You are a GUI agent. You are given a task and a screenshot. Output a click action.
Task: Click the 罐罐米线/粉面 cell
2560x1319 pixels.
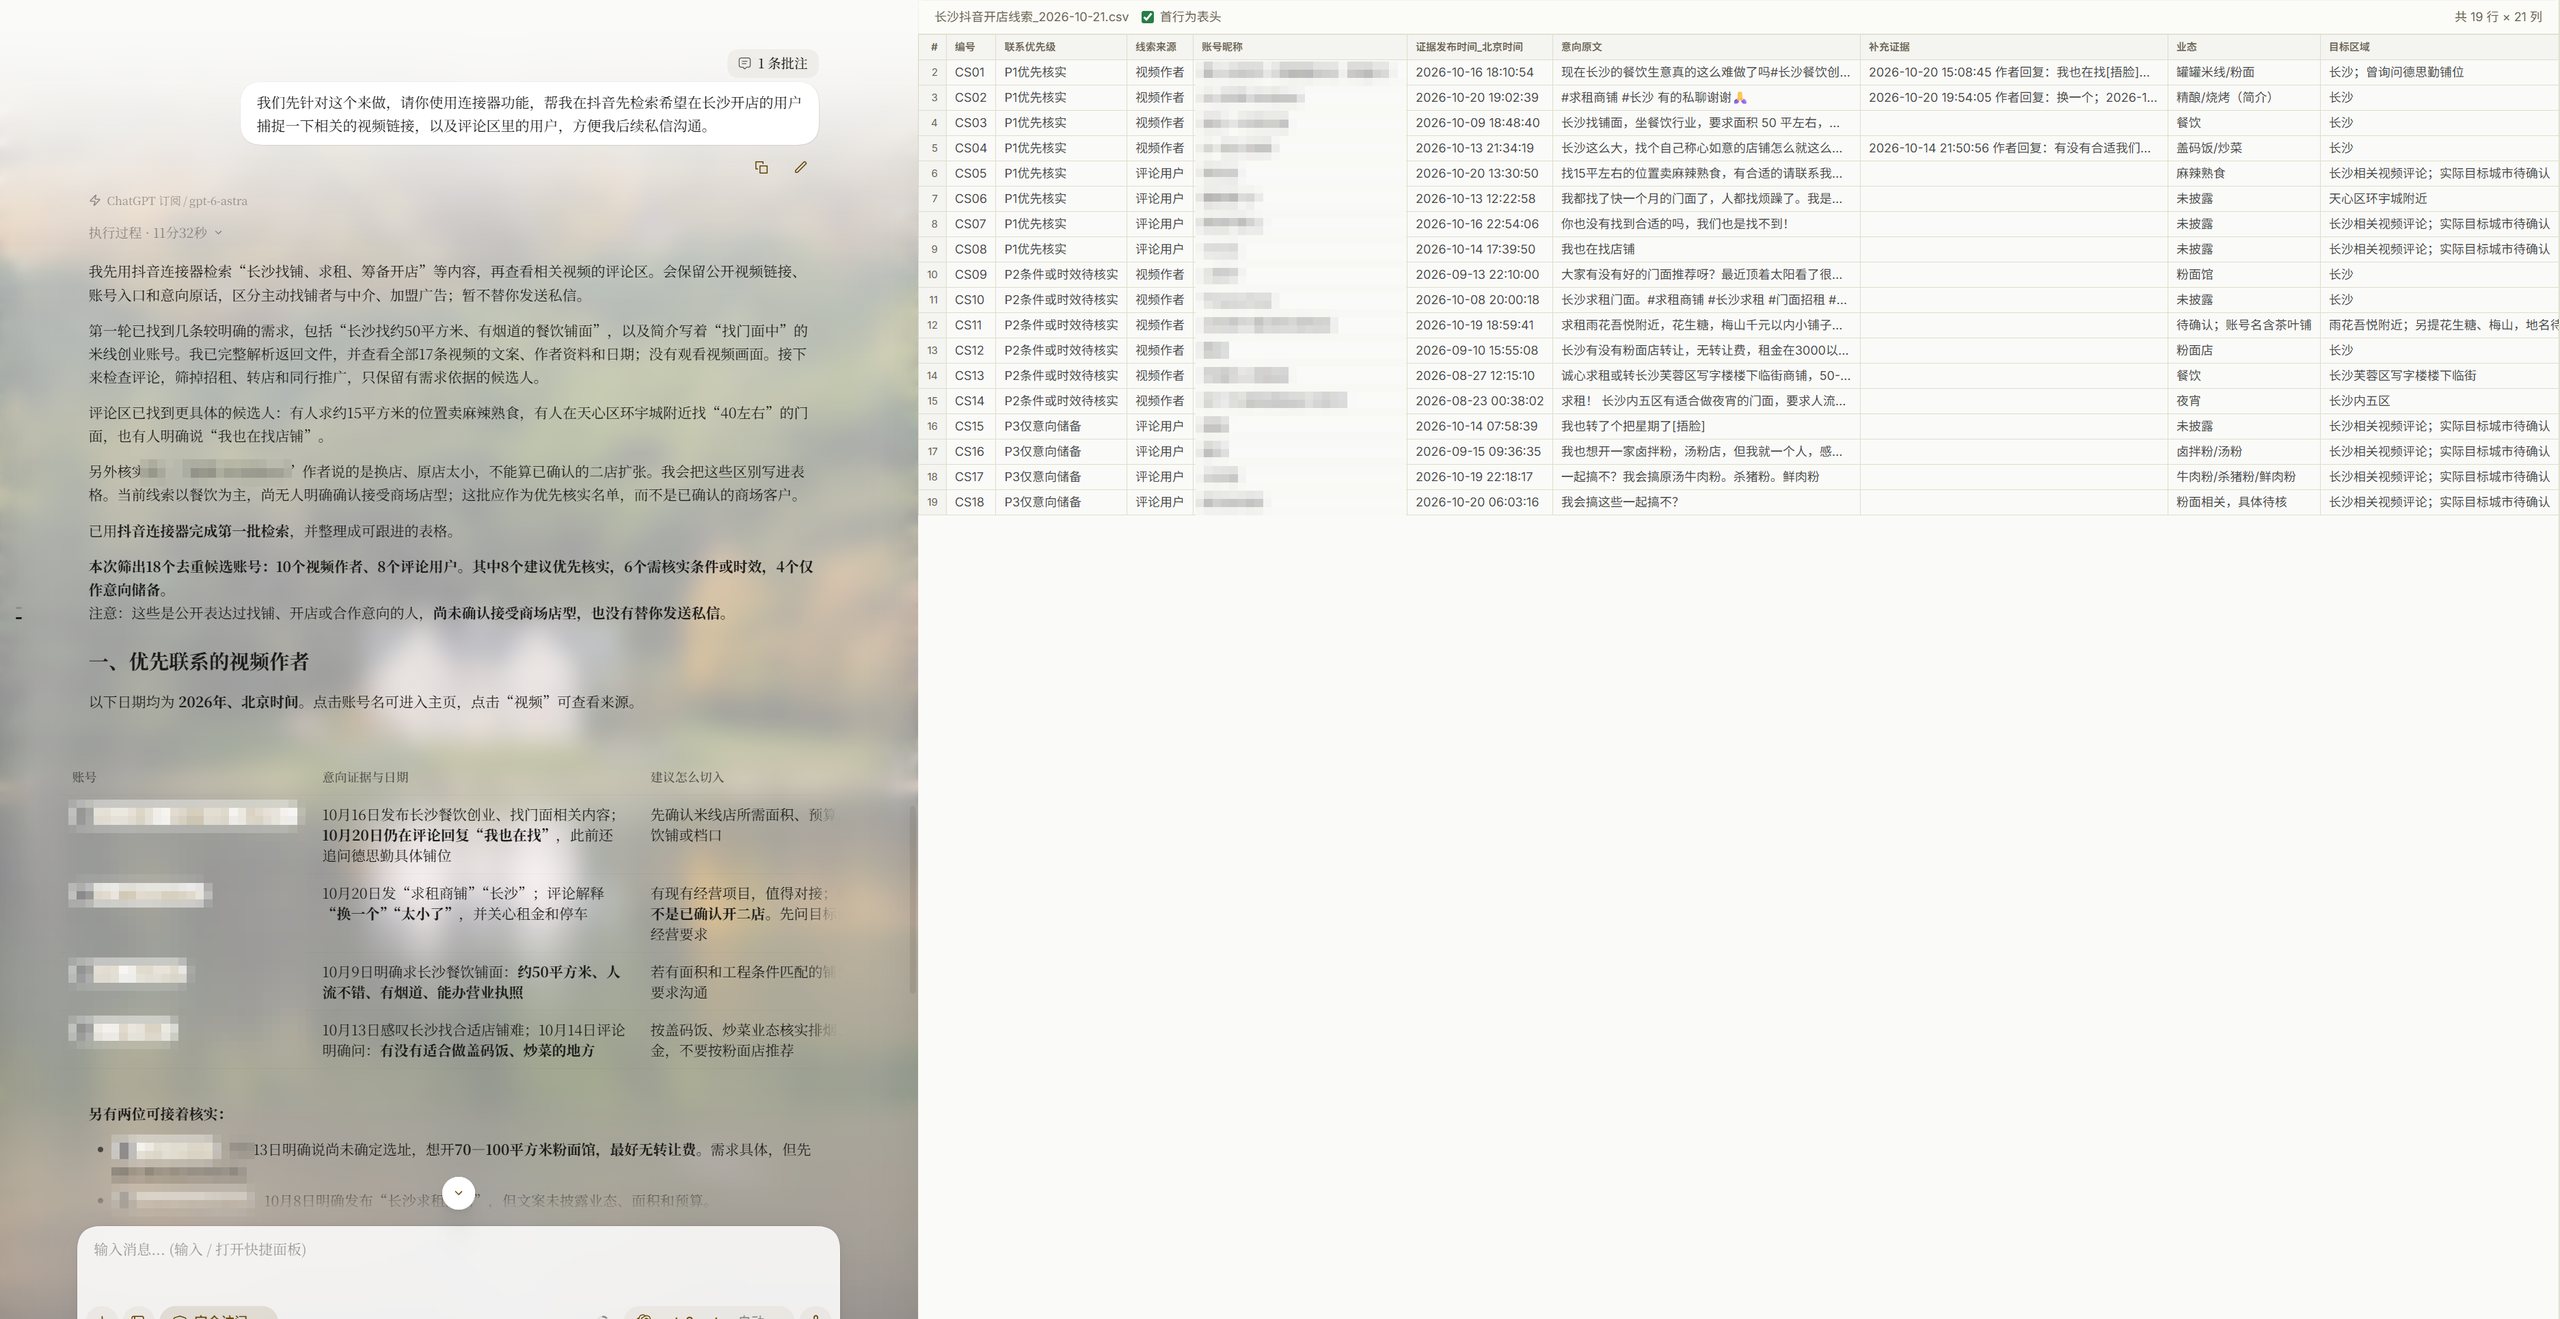click(2243, 72)
